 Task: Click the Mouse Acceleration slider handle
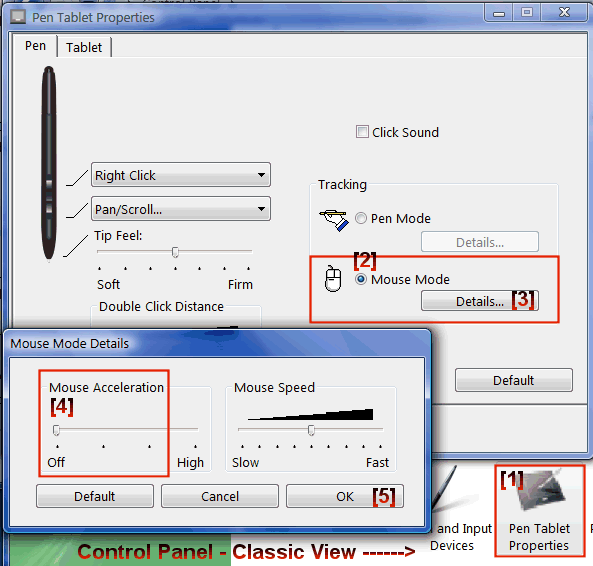pyautogui.click(x=56, y=430)
